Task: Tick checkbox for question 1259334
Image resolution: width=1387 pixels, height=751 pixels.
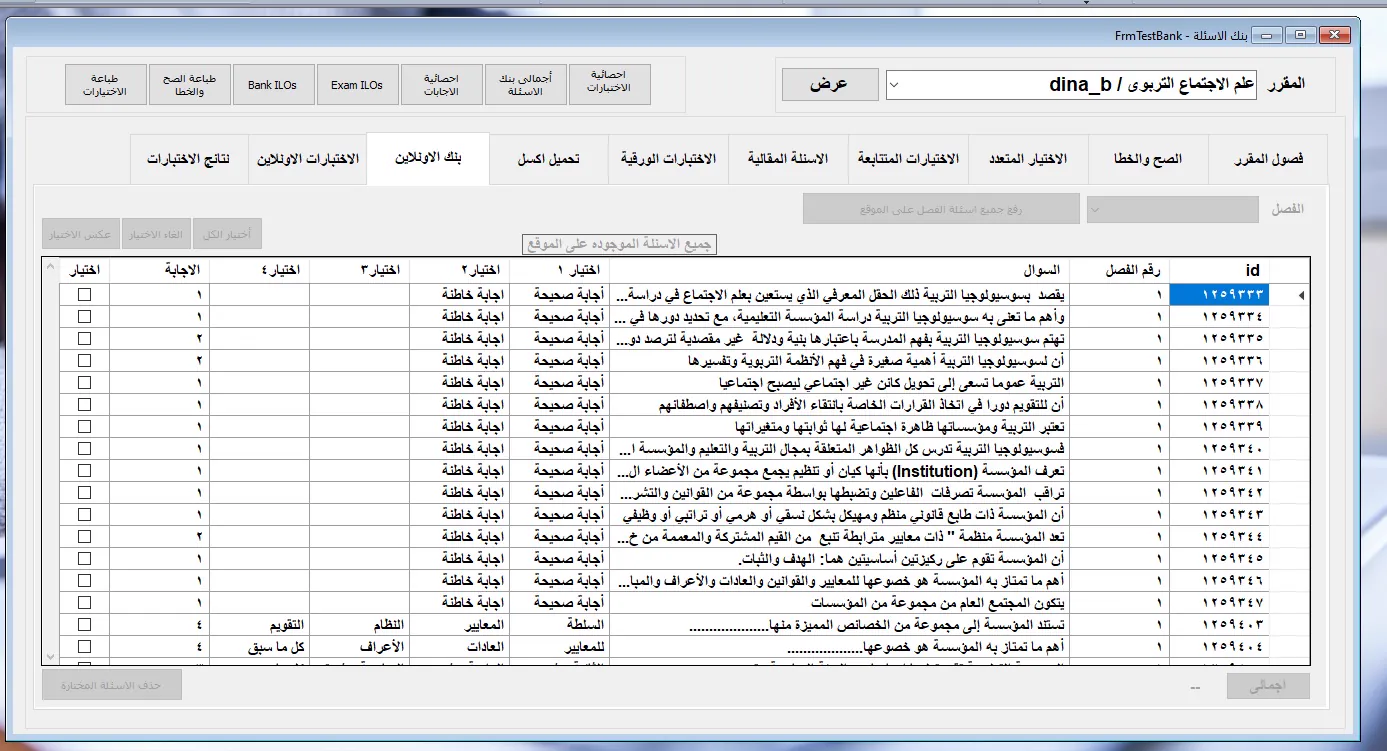Action: 84,317
